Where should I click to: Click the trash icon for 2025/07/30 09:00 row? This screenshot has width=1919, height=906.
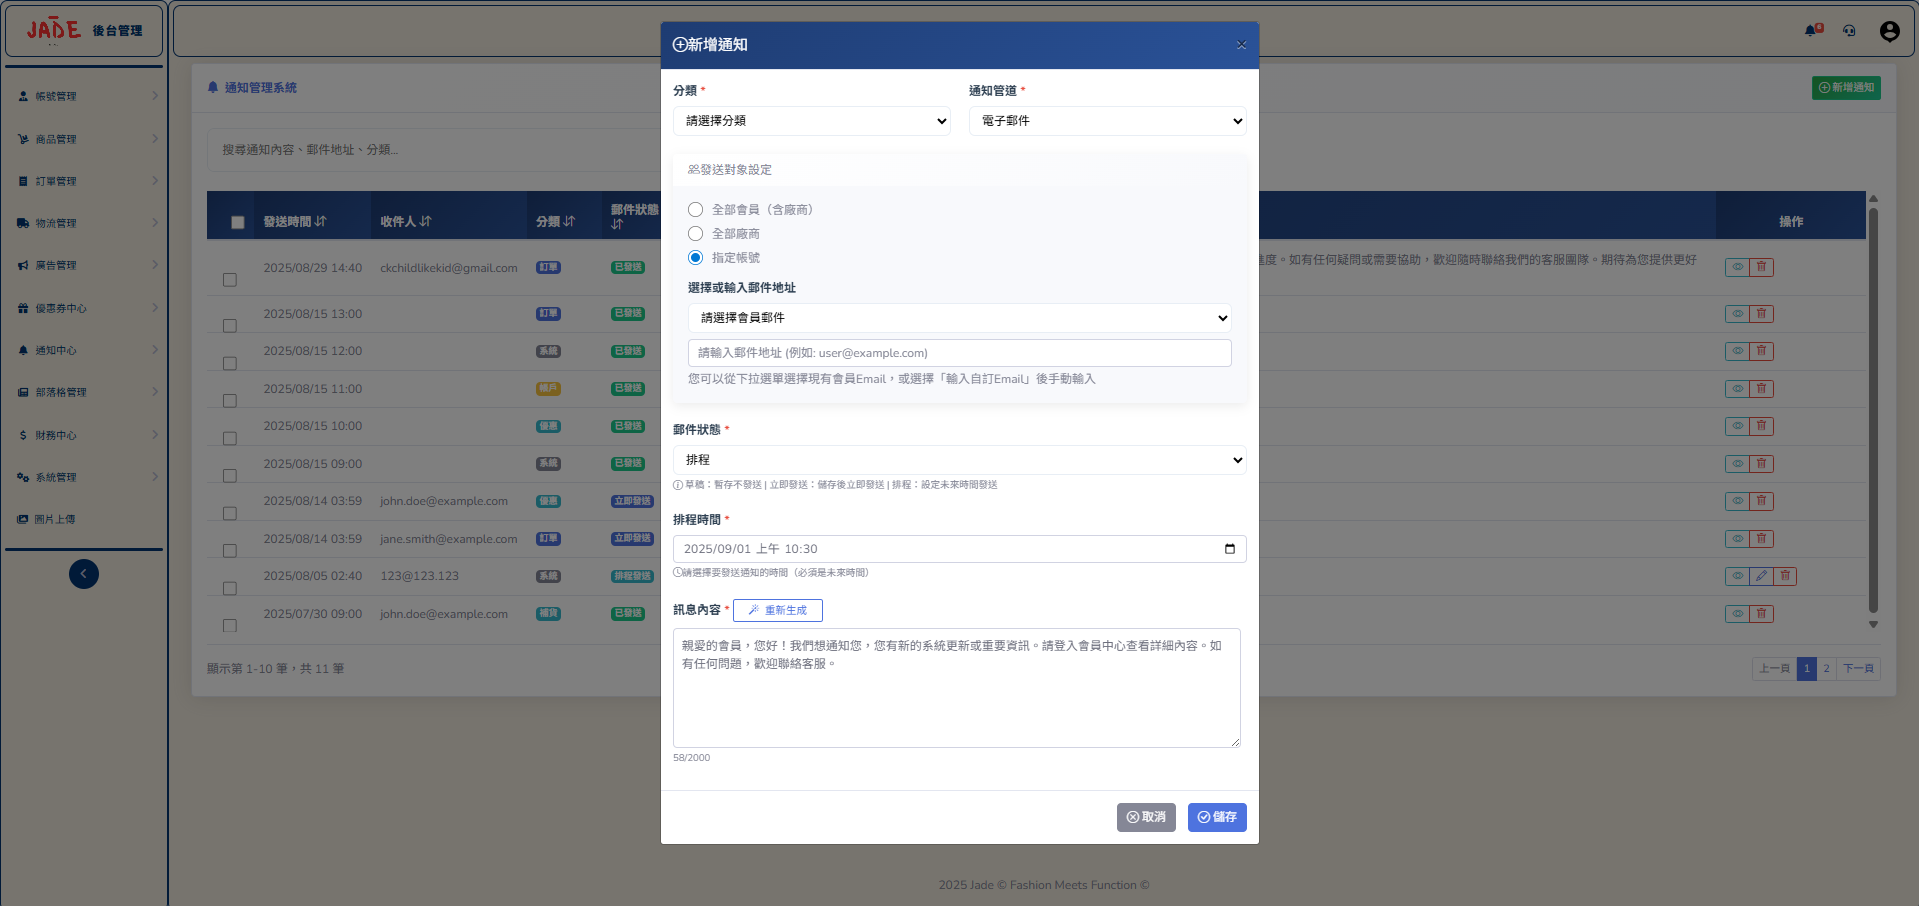click(x=1761, y=614)
